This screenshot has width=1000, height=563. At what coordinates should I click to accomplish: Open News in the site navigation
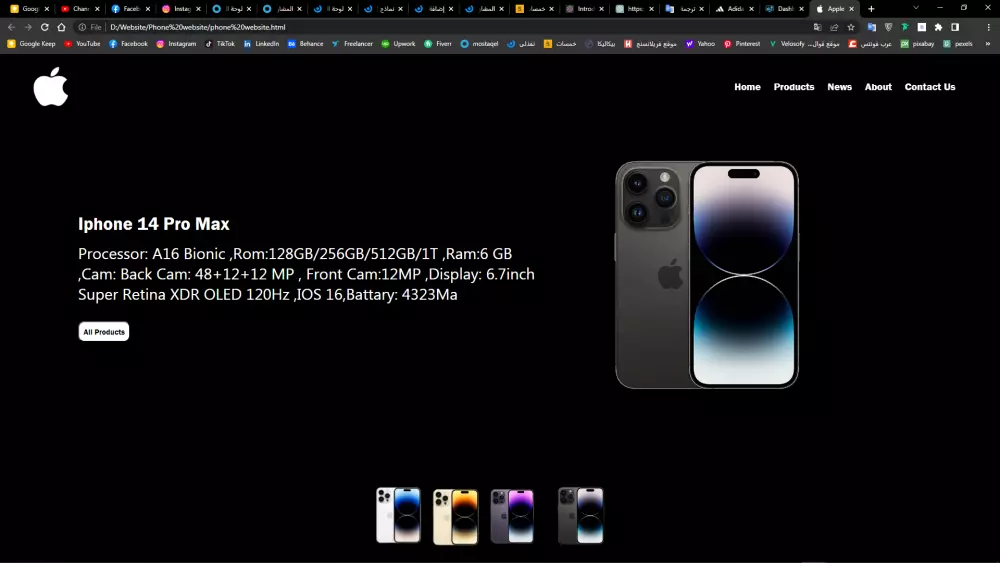[839, 87]
